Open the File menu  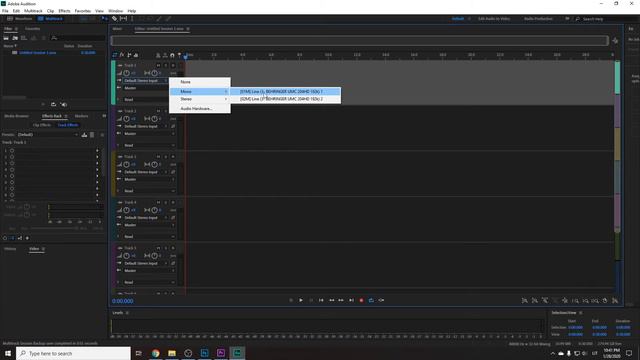pos(5,11)
